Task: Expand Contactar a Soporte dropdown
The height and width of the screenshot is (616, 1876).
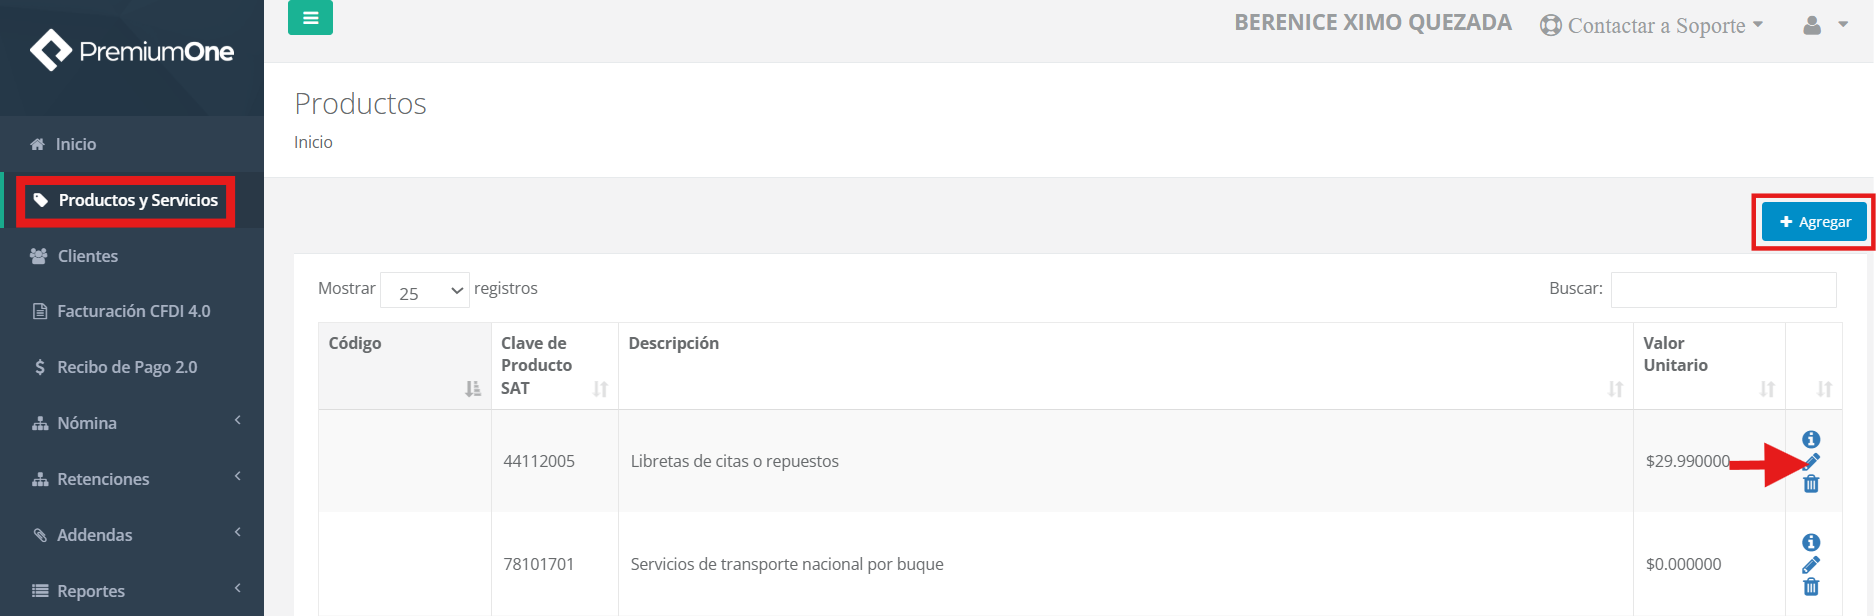Action: (1652, 26)
